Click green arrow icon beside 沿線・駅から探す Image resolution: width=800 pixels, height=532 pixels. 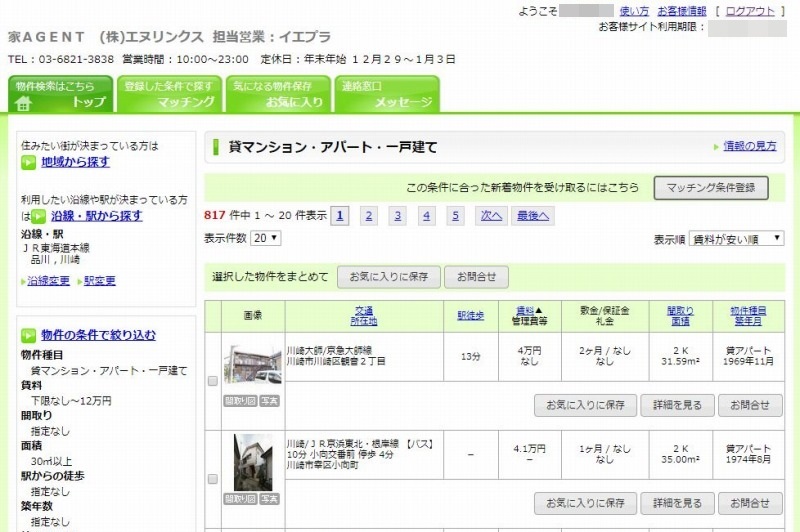[39, 216]
